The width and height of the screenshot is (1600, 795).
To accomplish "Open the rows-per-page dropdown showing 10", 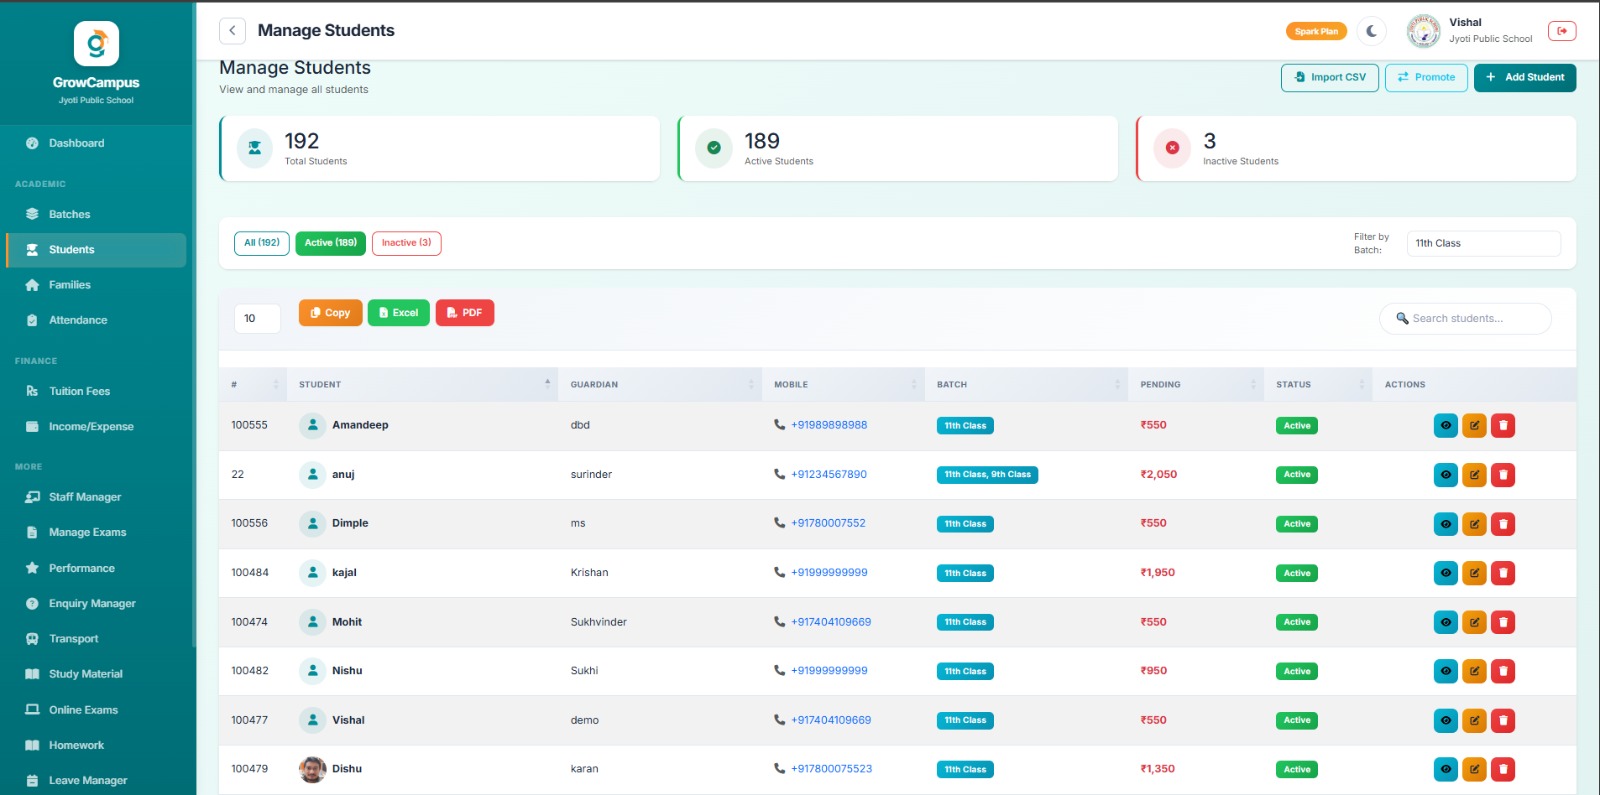I will (257, 319).
